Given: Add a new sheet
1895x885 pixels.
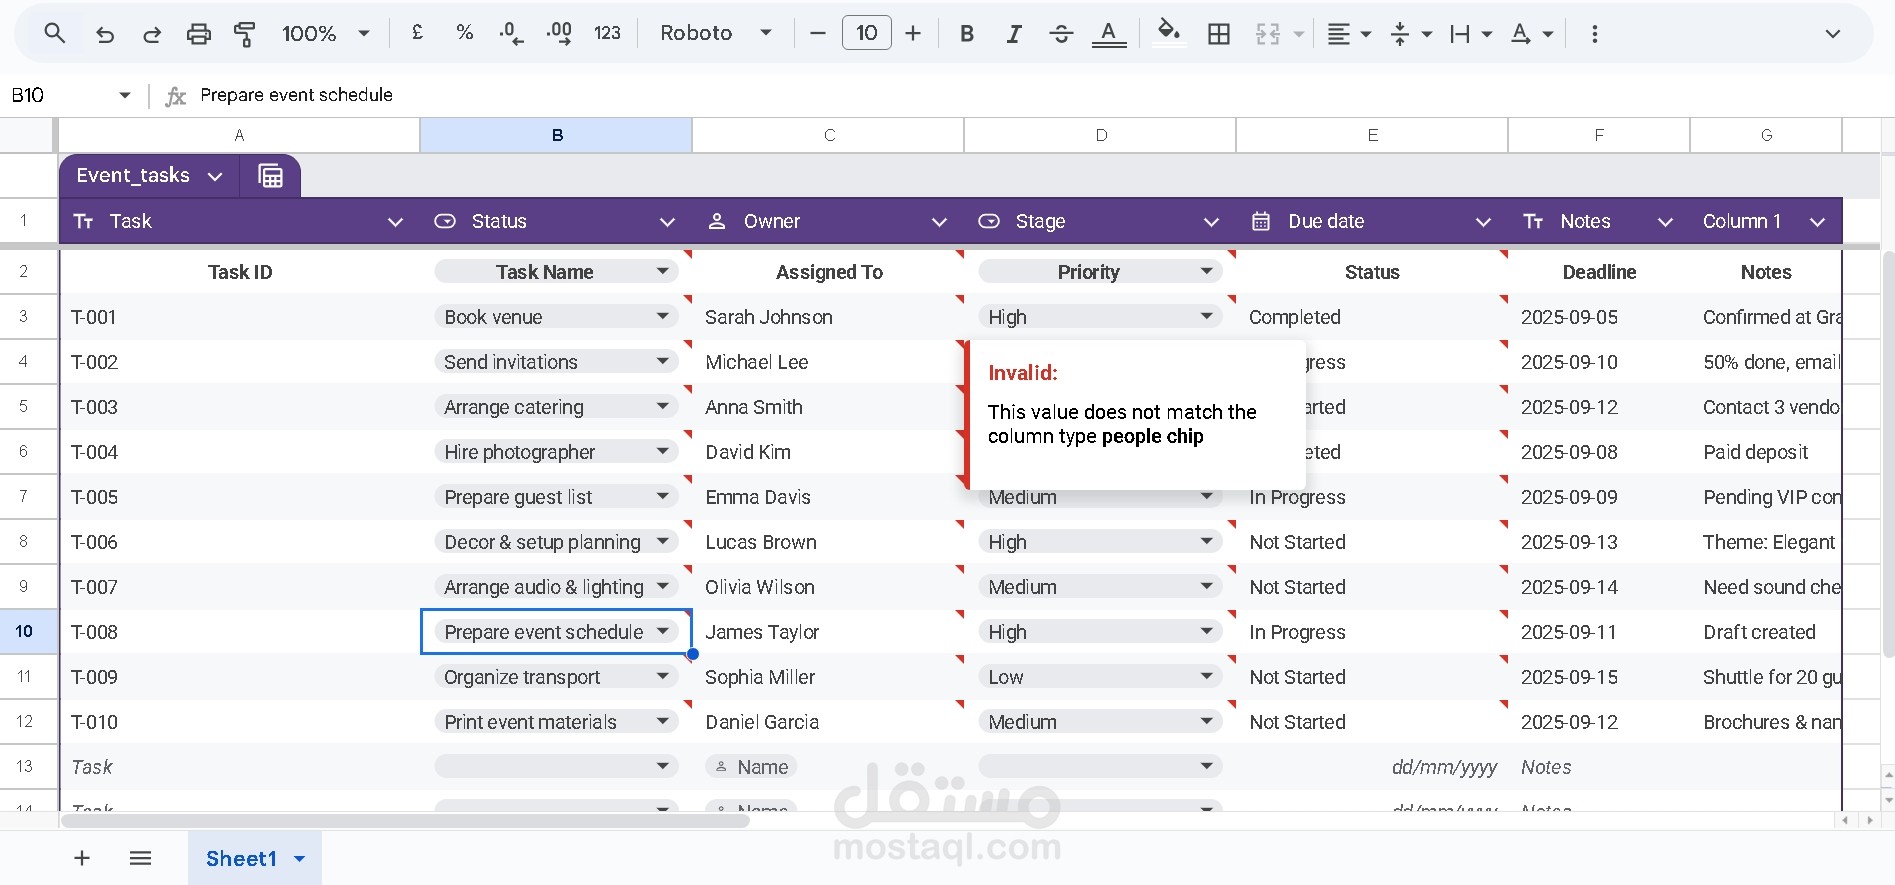Looking at the screenshot, I should [x=82, y=858].
